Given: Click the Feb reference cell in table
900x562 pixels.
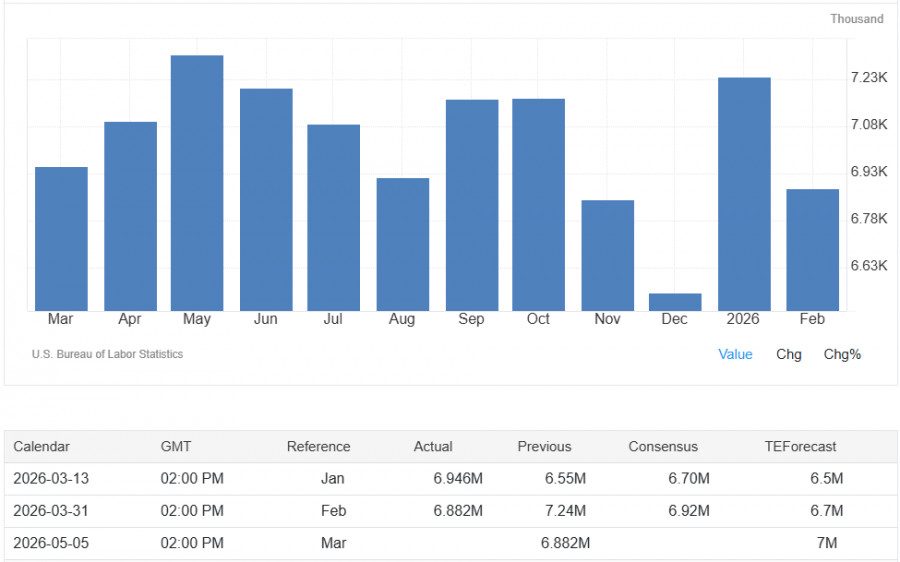Looking at the screenshot, I should click(333, 511).
